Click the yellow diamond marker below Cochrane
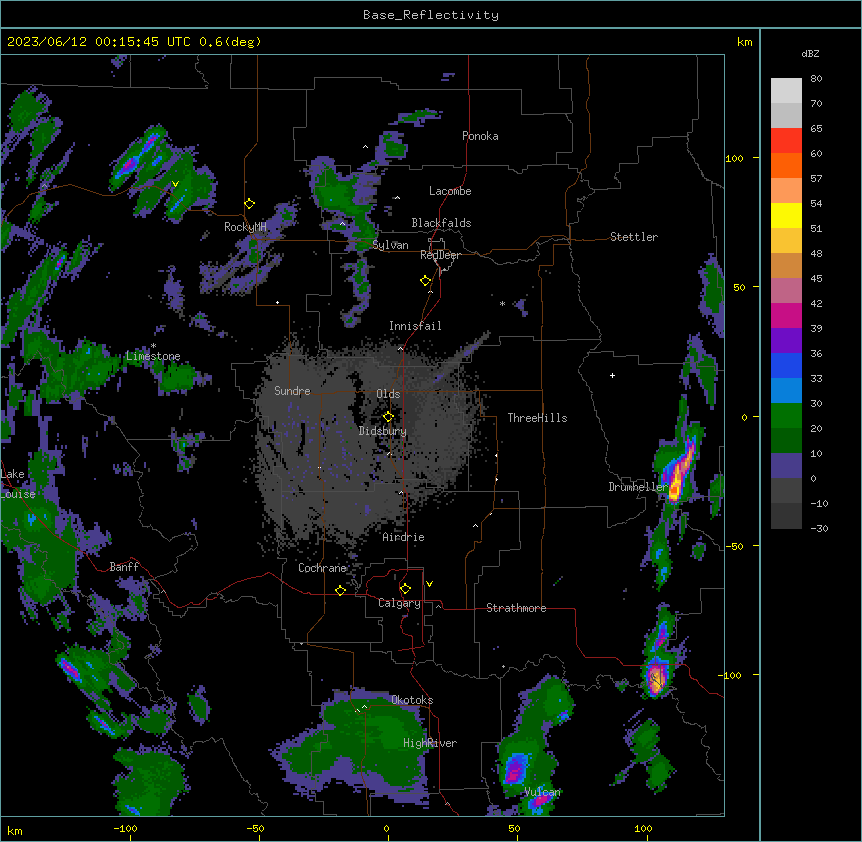 pos(340,590)
